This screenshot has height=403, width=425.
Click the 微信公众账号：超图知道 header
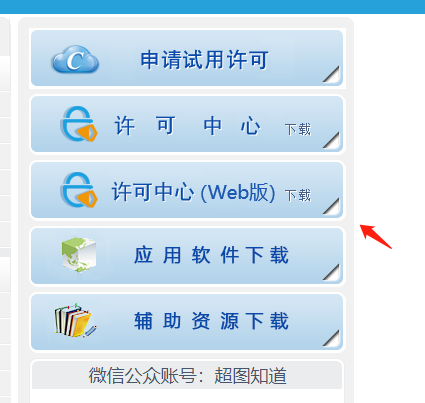click(x=187, y=375)
